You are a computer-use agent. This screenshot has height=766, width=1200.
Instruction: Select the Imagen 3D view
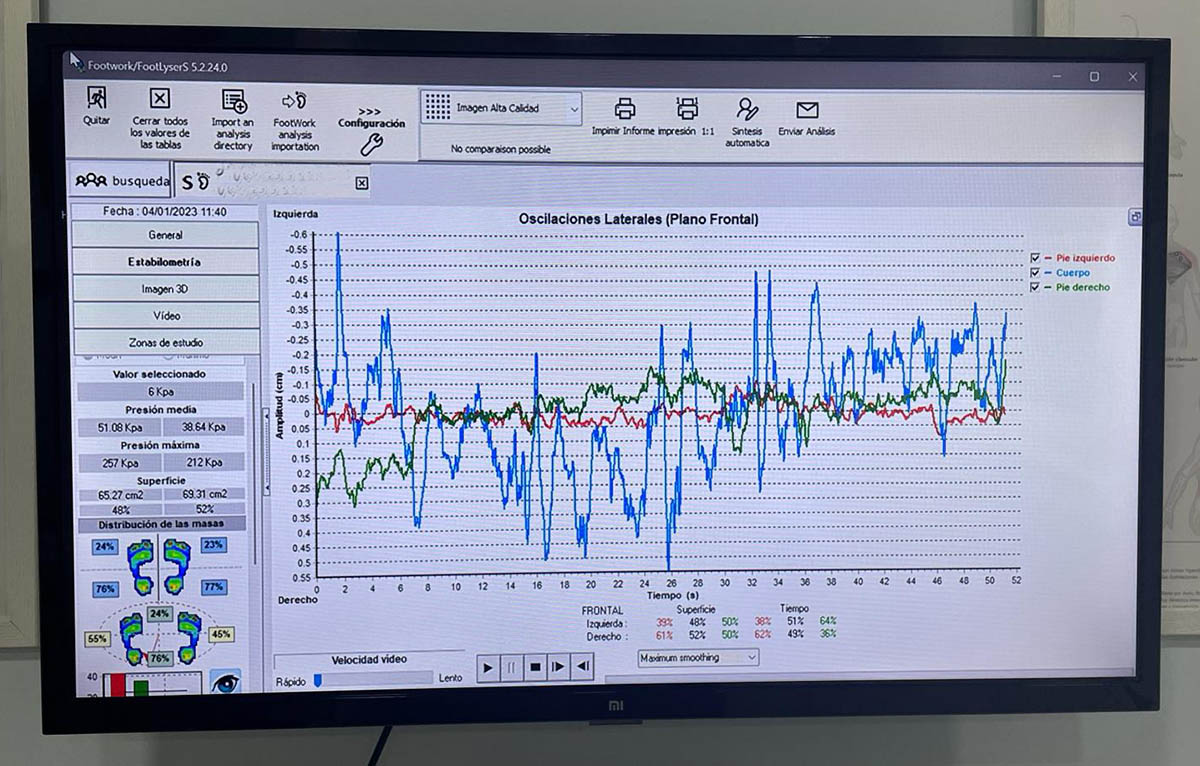click(x=165, y=289)
